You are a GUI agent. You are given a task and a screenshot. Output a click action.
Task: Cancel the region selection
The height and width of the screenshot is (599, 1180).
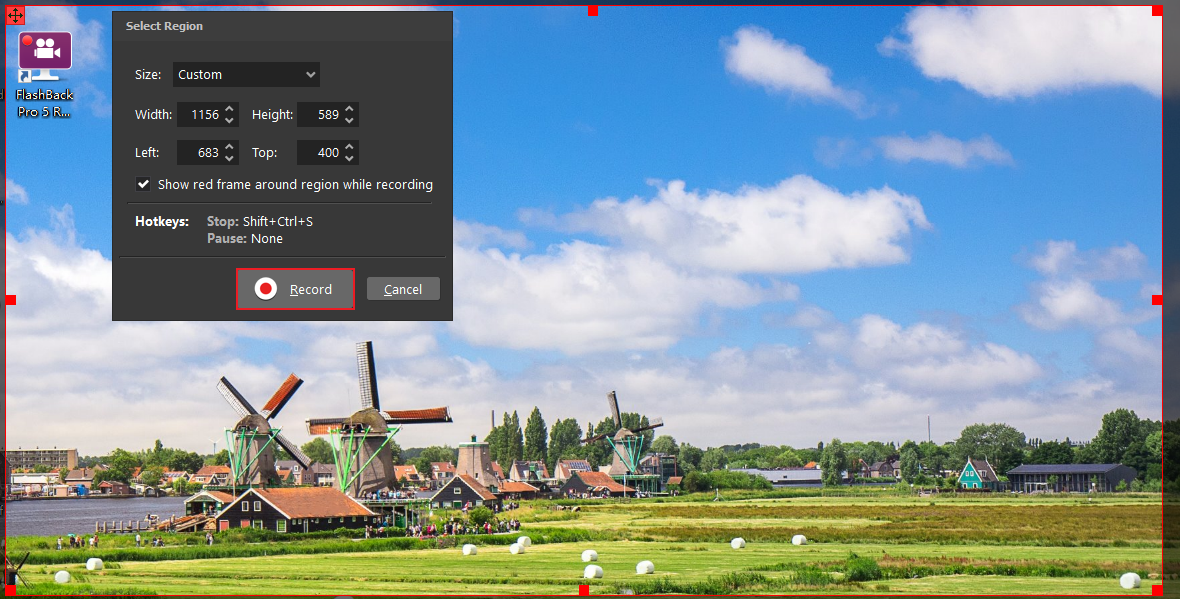click(x=403, y=289)
